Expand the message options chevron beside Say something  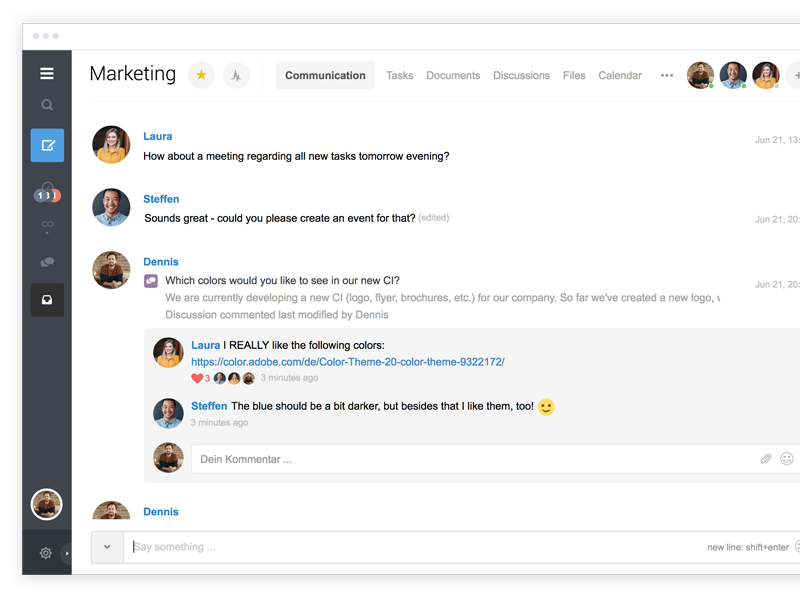point(107,547)
